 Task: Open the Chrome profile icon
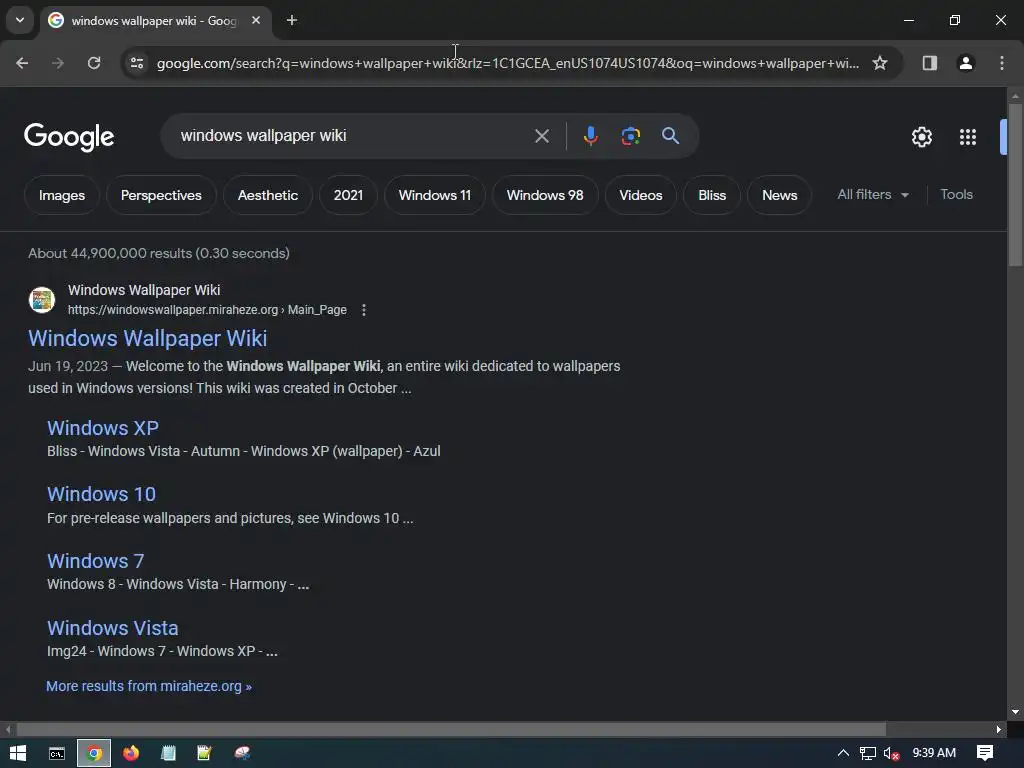(966, 63)
